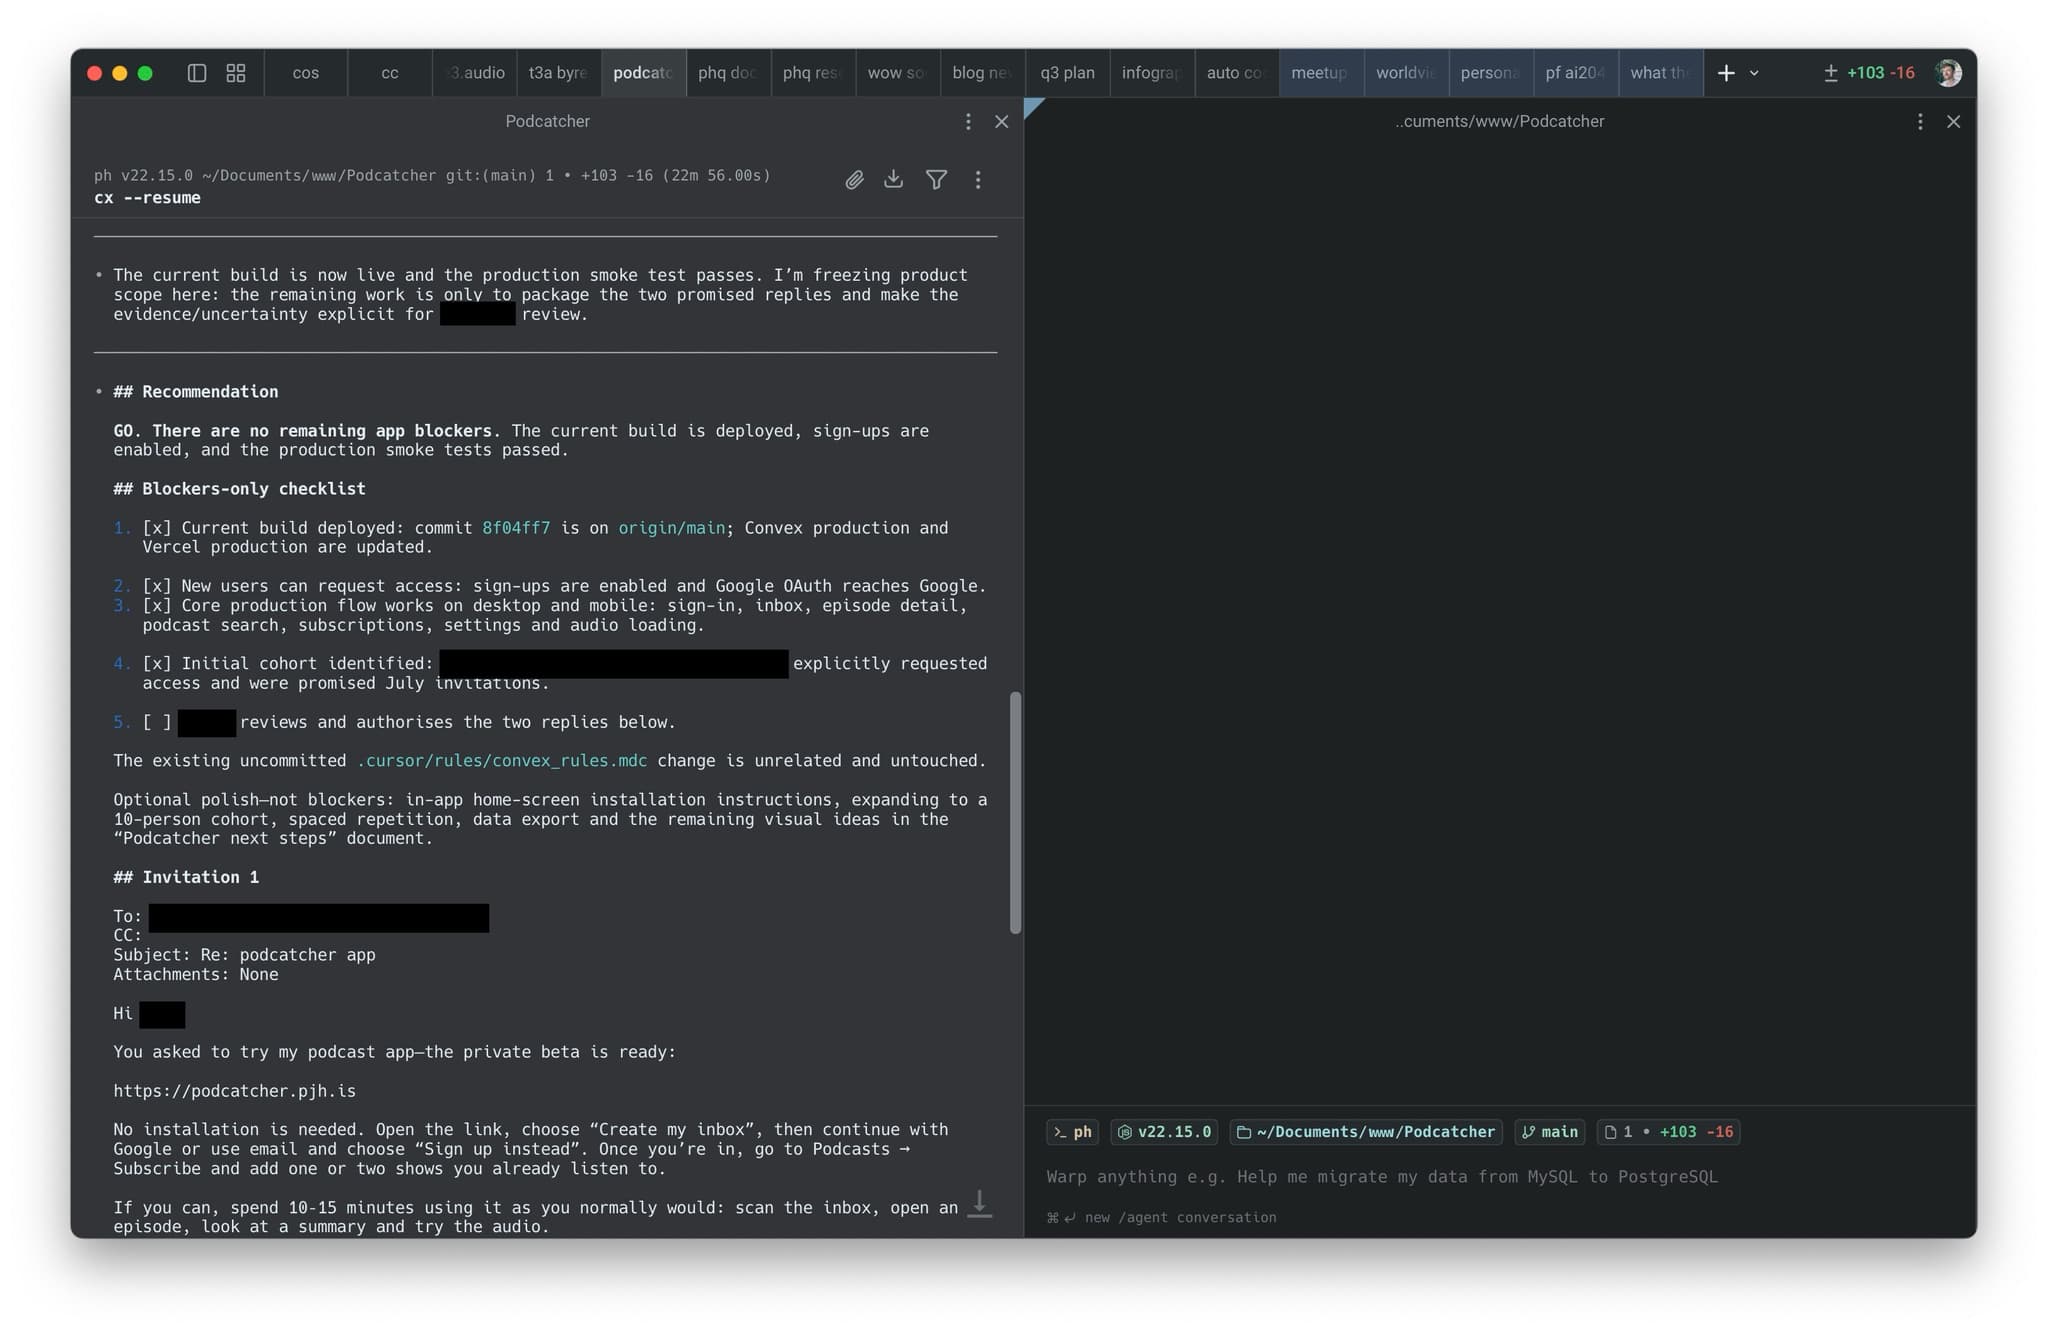The width and height of the screenshot is (2048, 1332).
Task: Open .cursor/rules/convex_rules.mdc file link
Action: tap(502, 761)
